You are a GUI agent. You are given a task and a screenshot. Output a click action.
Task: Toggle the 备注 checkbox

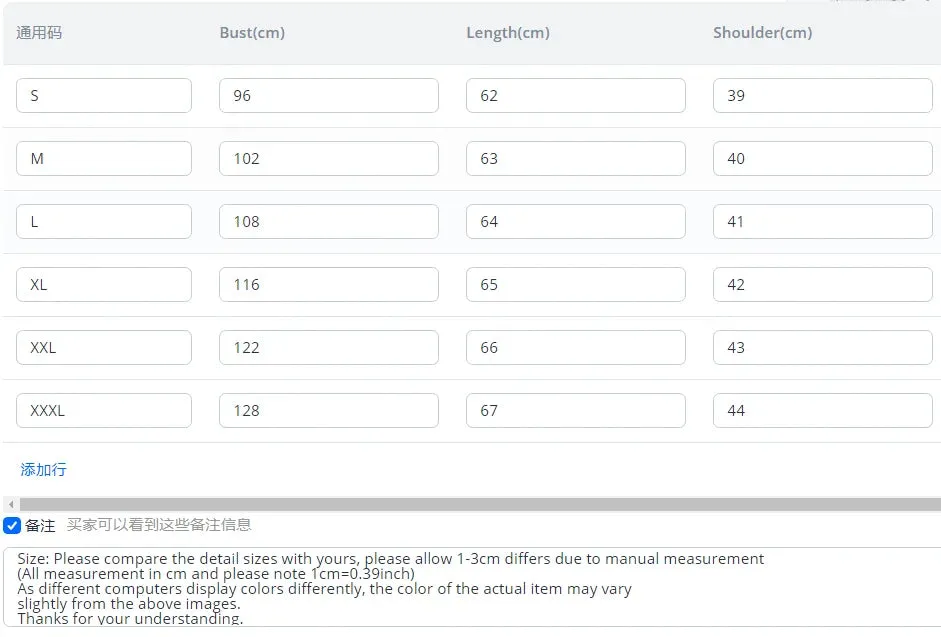(12, 526)
